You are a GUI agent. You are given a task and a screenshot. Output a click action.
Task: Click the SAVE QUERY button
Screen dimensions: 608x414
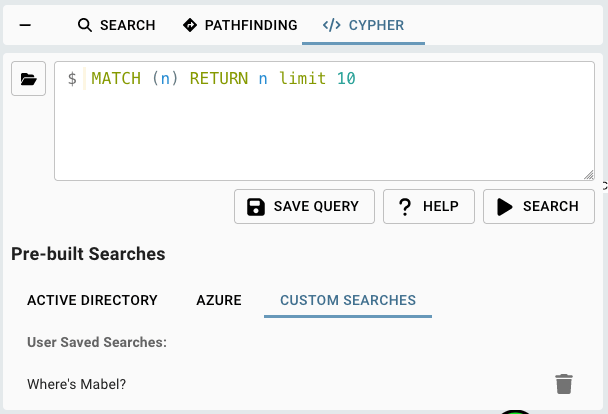pos(304,207)
